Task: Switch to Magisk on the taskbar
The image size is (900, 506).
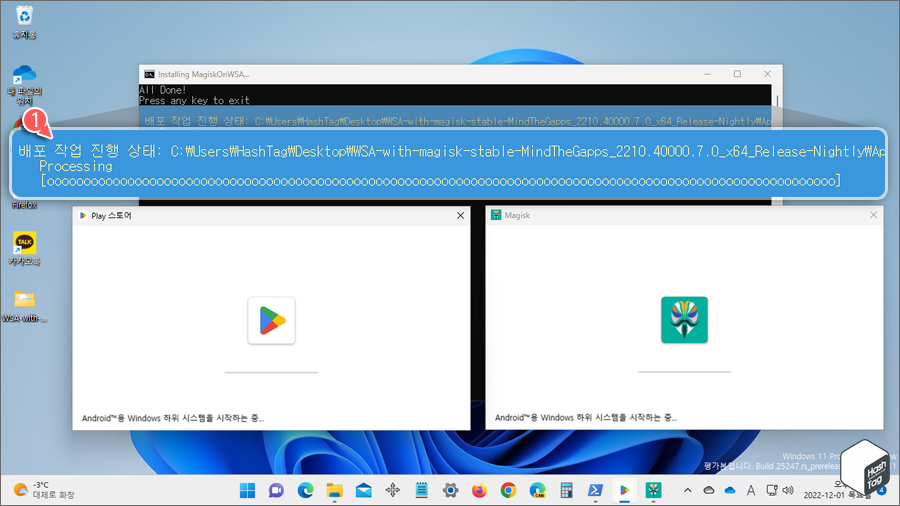Action: coord(653,491)
